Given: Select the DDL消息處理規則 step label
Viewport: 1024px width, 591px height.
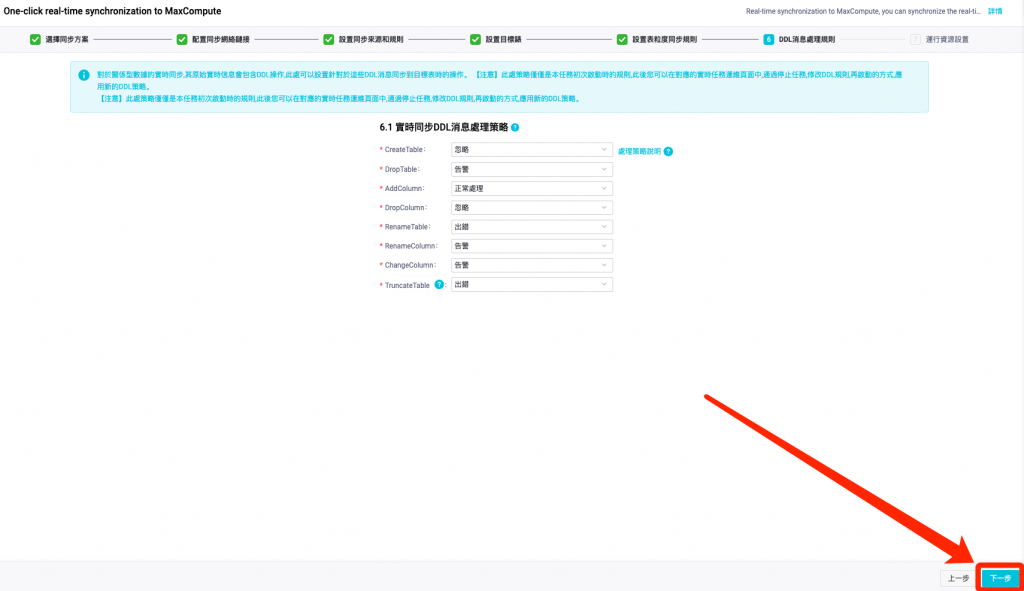Looking at the screenshot, I should click(x=807, y=39).
